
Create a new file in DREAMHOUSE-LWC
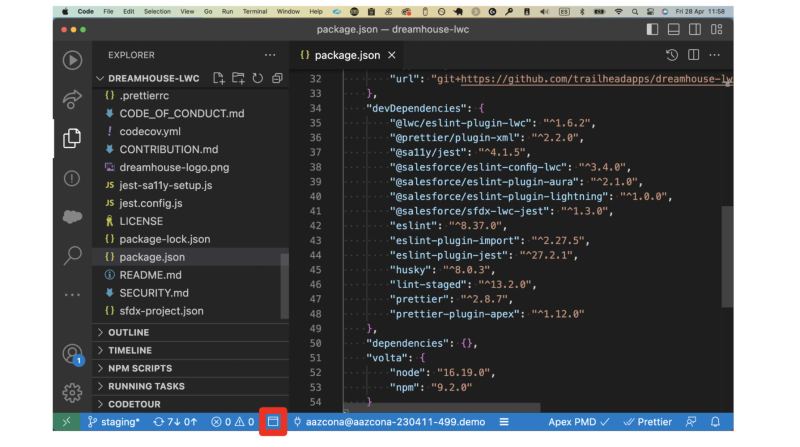point(218,78)
